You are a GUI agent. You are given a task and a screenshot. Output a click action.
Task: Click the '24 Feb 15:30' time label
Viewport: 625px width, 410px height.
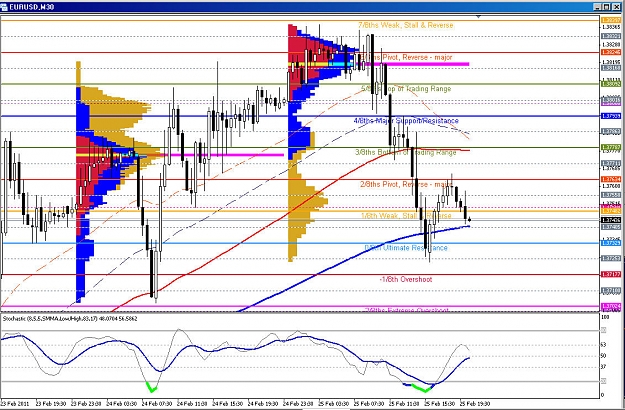tap(228, 404)
